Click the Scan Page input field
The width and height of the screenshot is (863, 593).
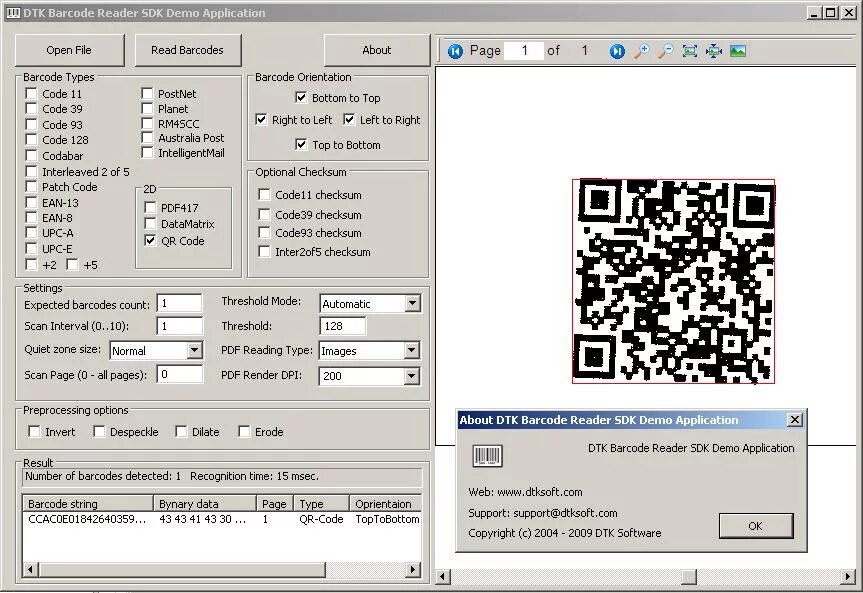[x=179, y=374]
